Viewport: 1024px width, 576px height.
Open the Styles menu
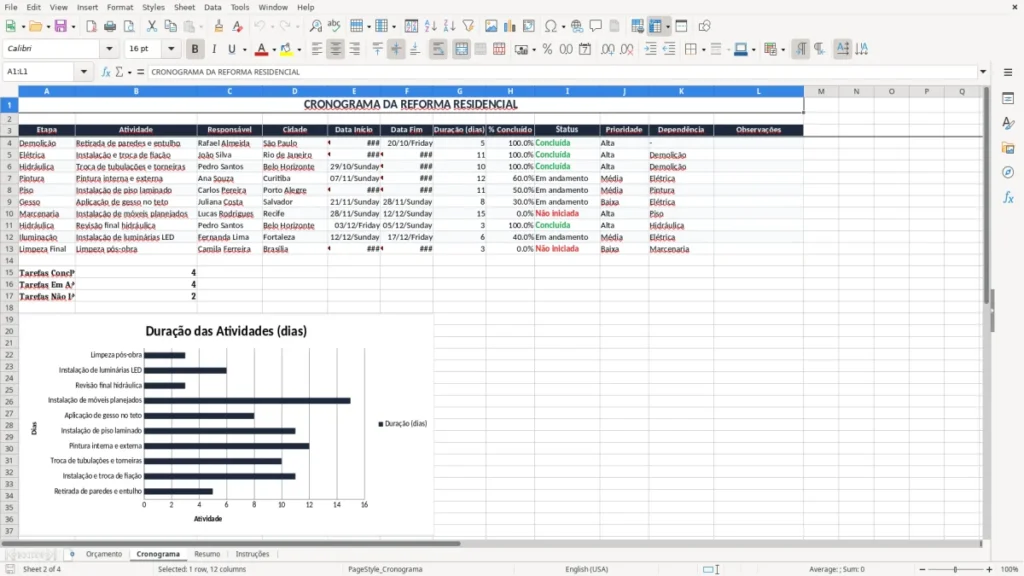tap(153, 7)
